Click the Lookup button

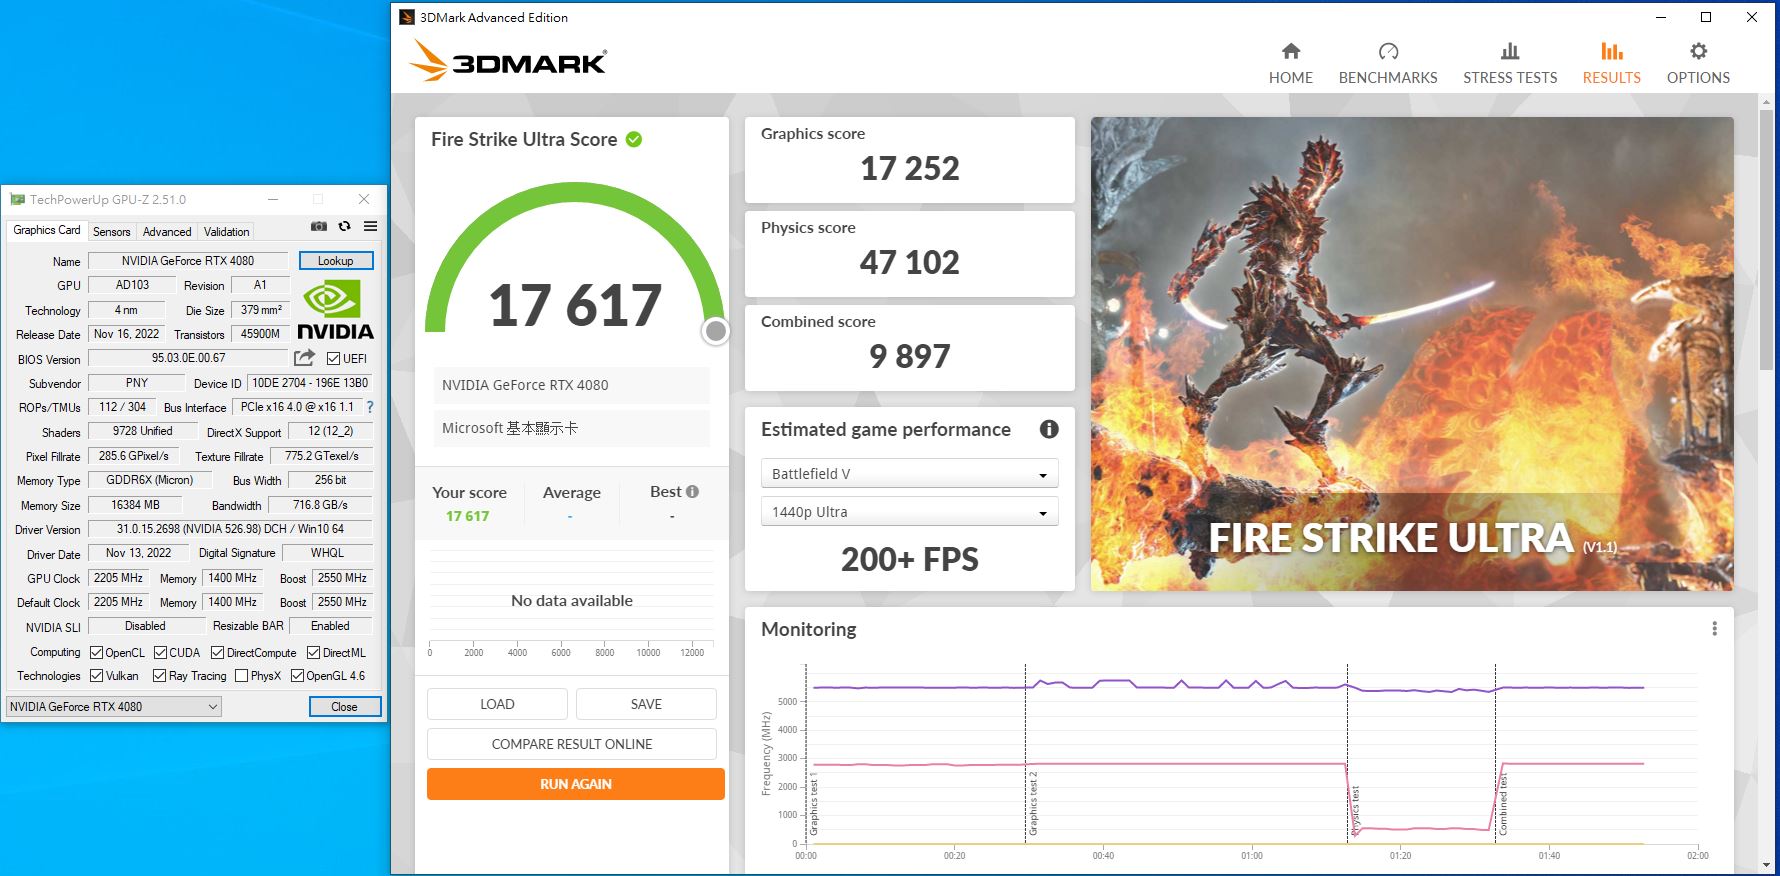click(x=336, y=260)
